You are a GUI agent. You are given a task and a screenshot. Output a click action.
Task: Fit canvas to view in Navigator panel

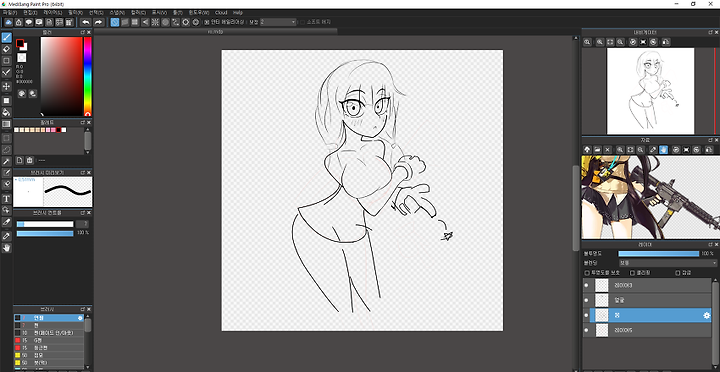click(610, 42)
